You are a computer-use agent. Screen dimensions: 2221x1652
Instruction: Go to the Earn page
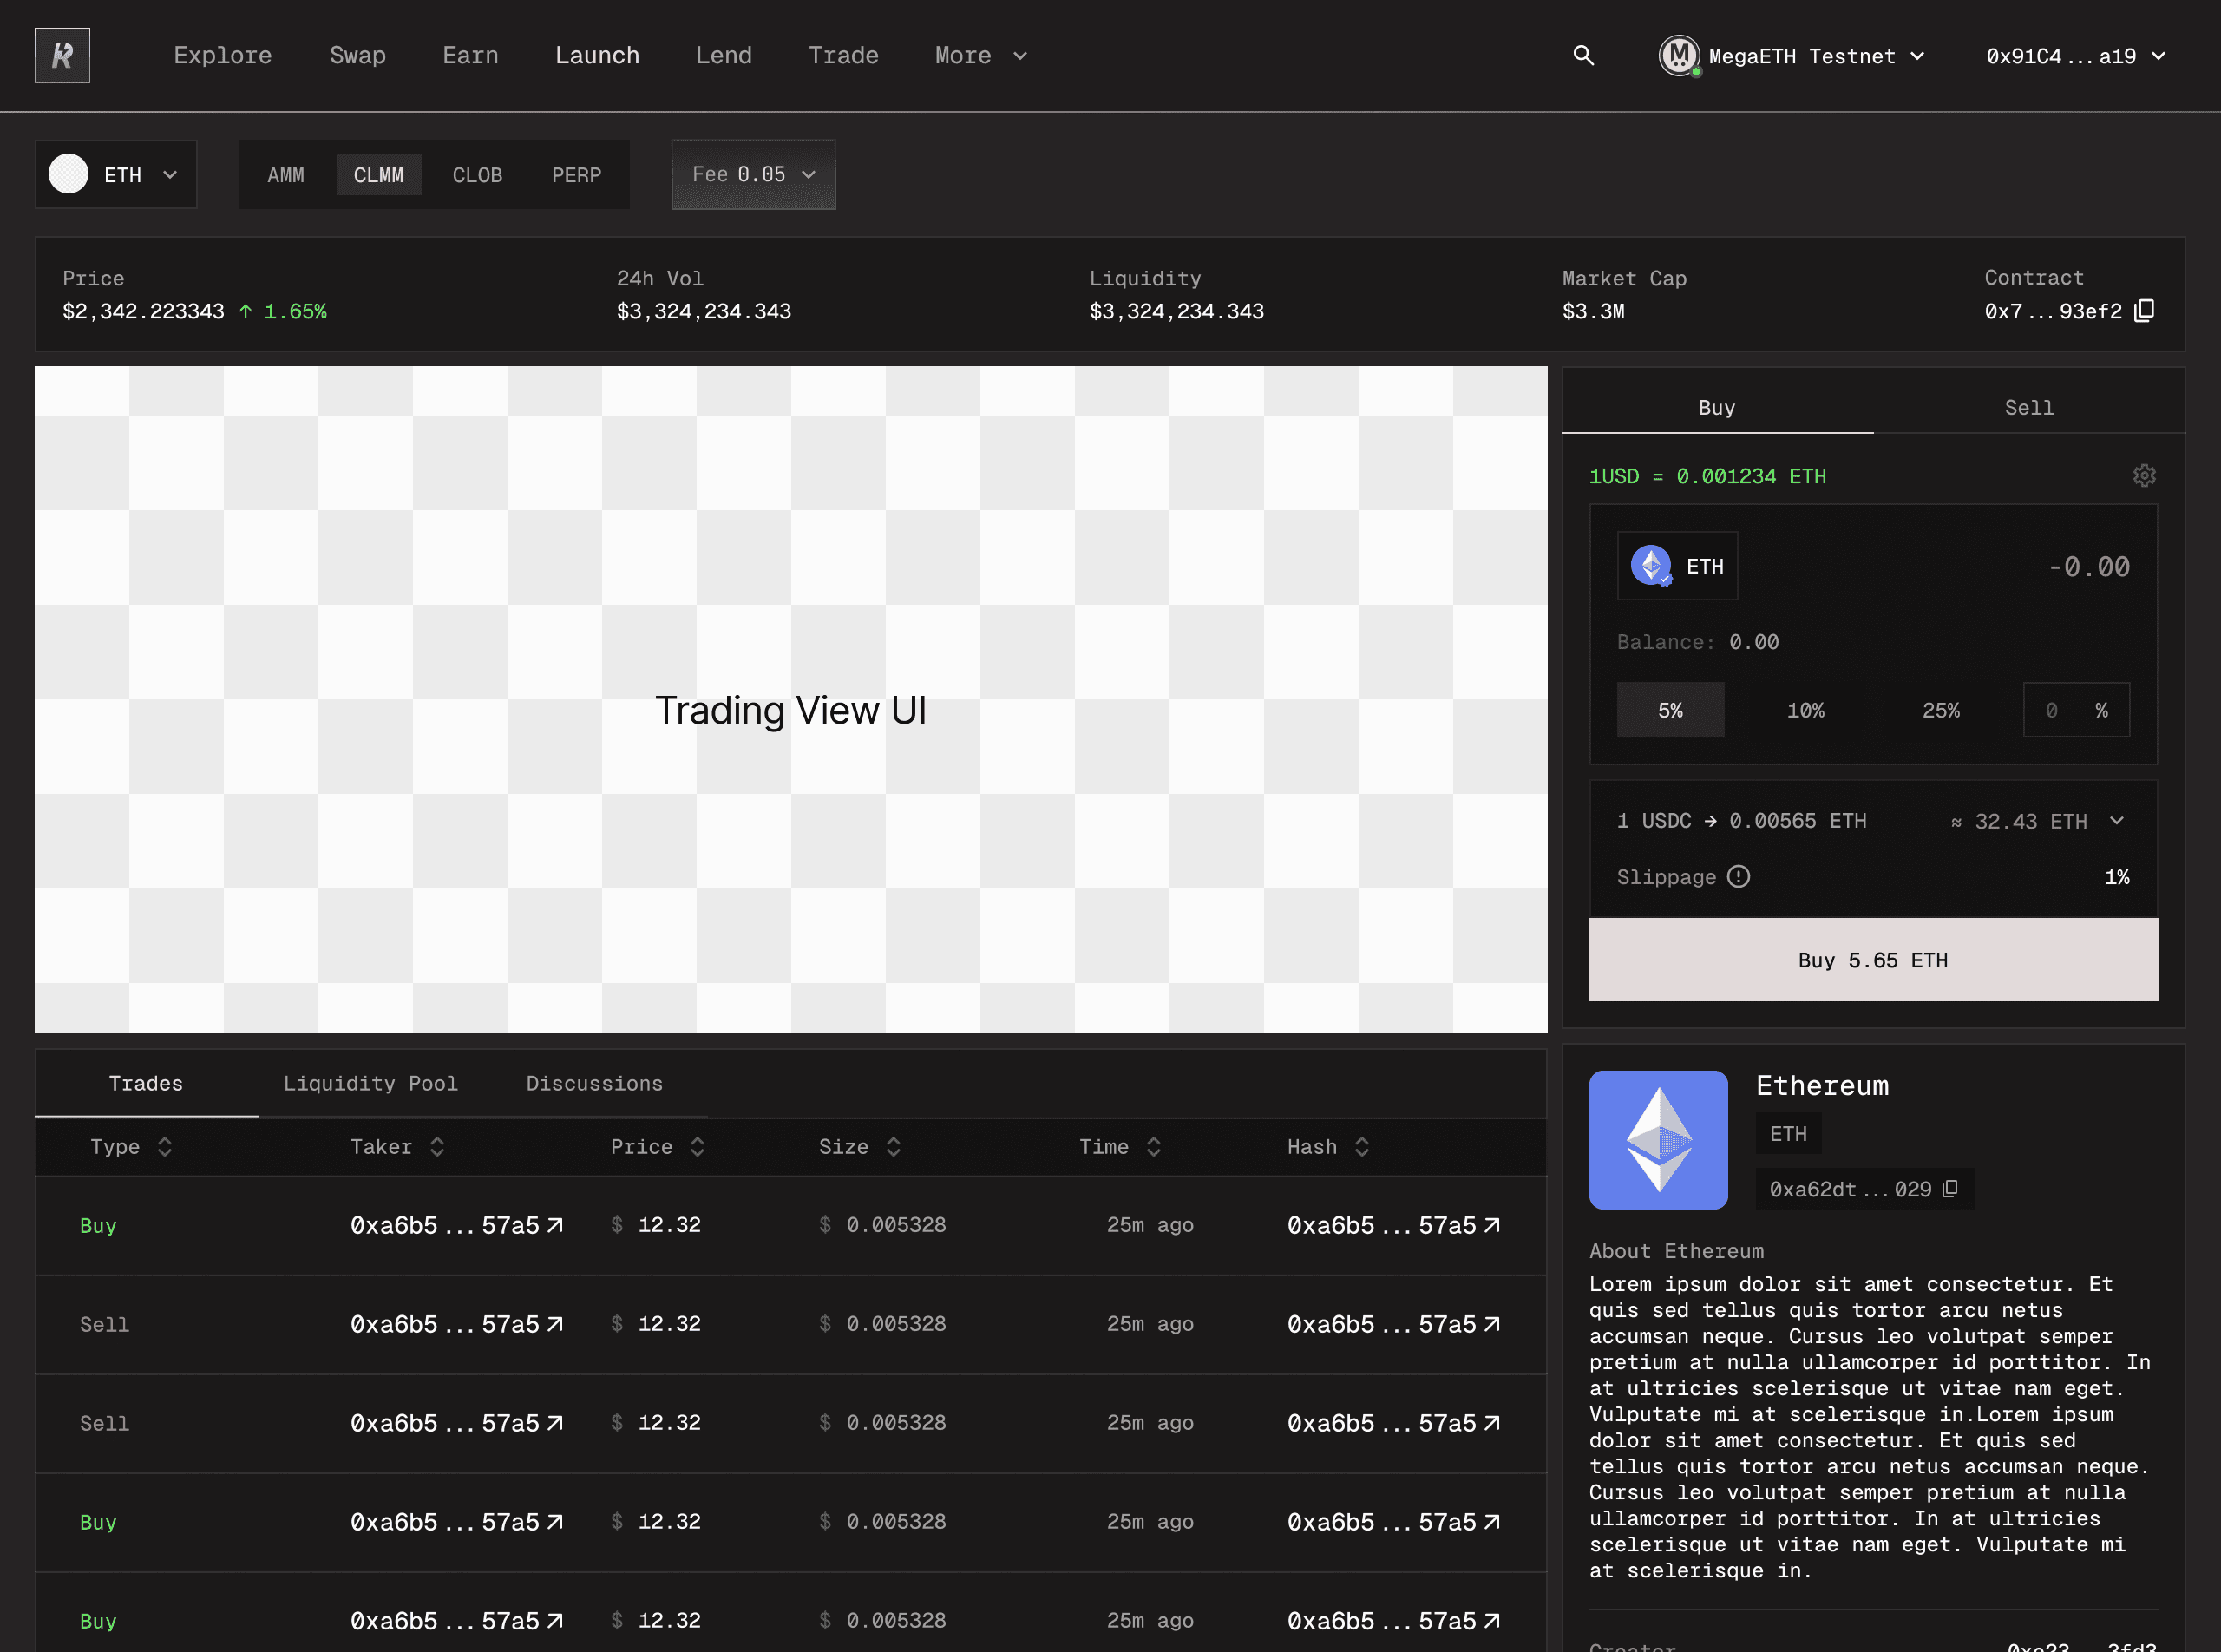tap(470, 56)
